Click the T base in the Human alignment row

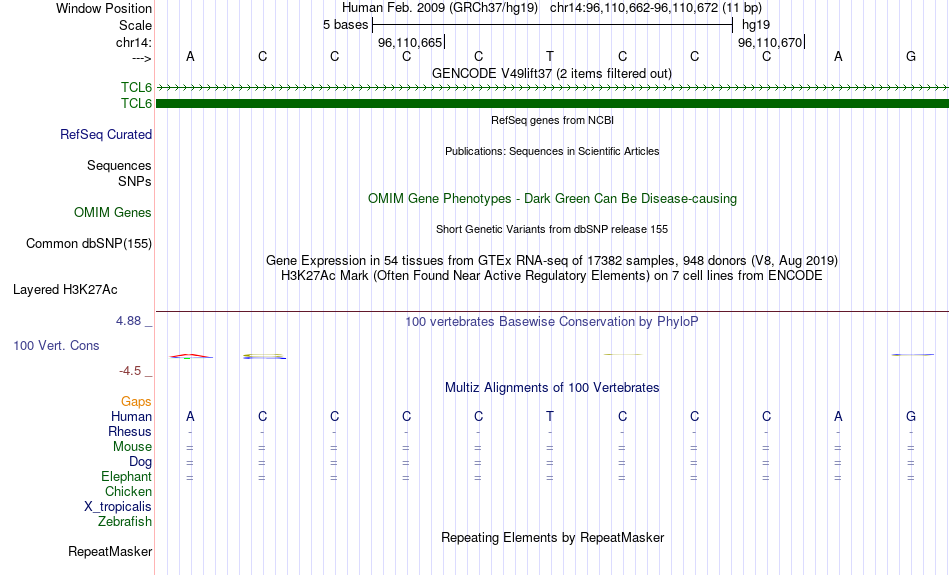(x=550, y=416)
